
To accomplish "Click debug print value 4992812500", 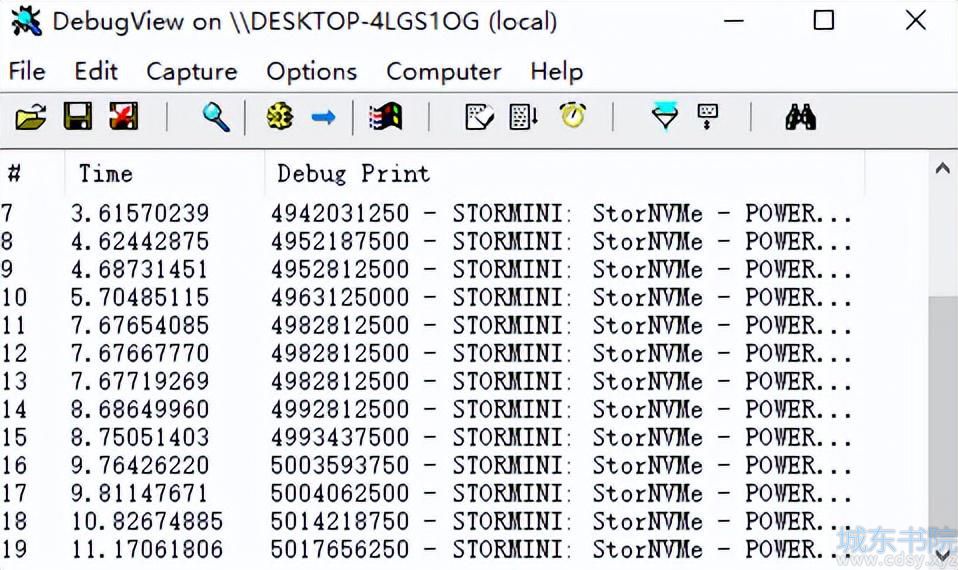I will [340, 411].
